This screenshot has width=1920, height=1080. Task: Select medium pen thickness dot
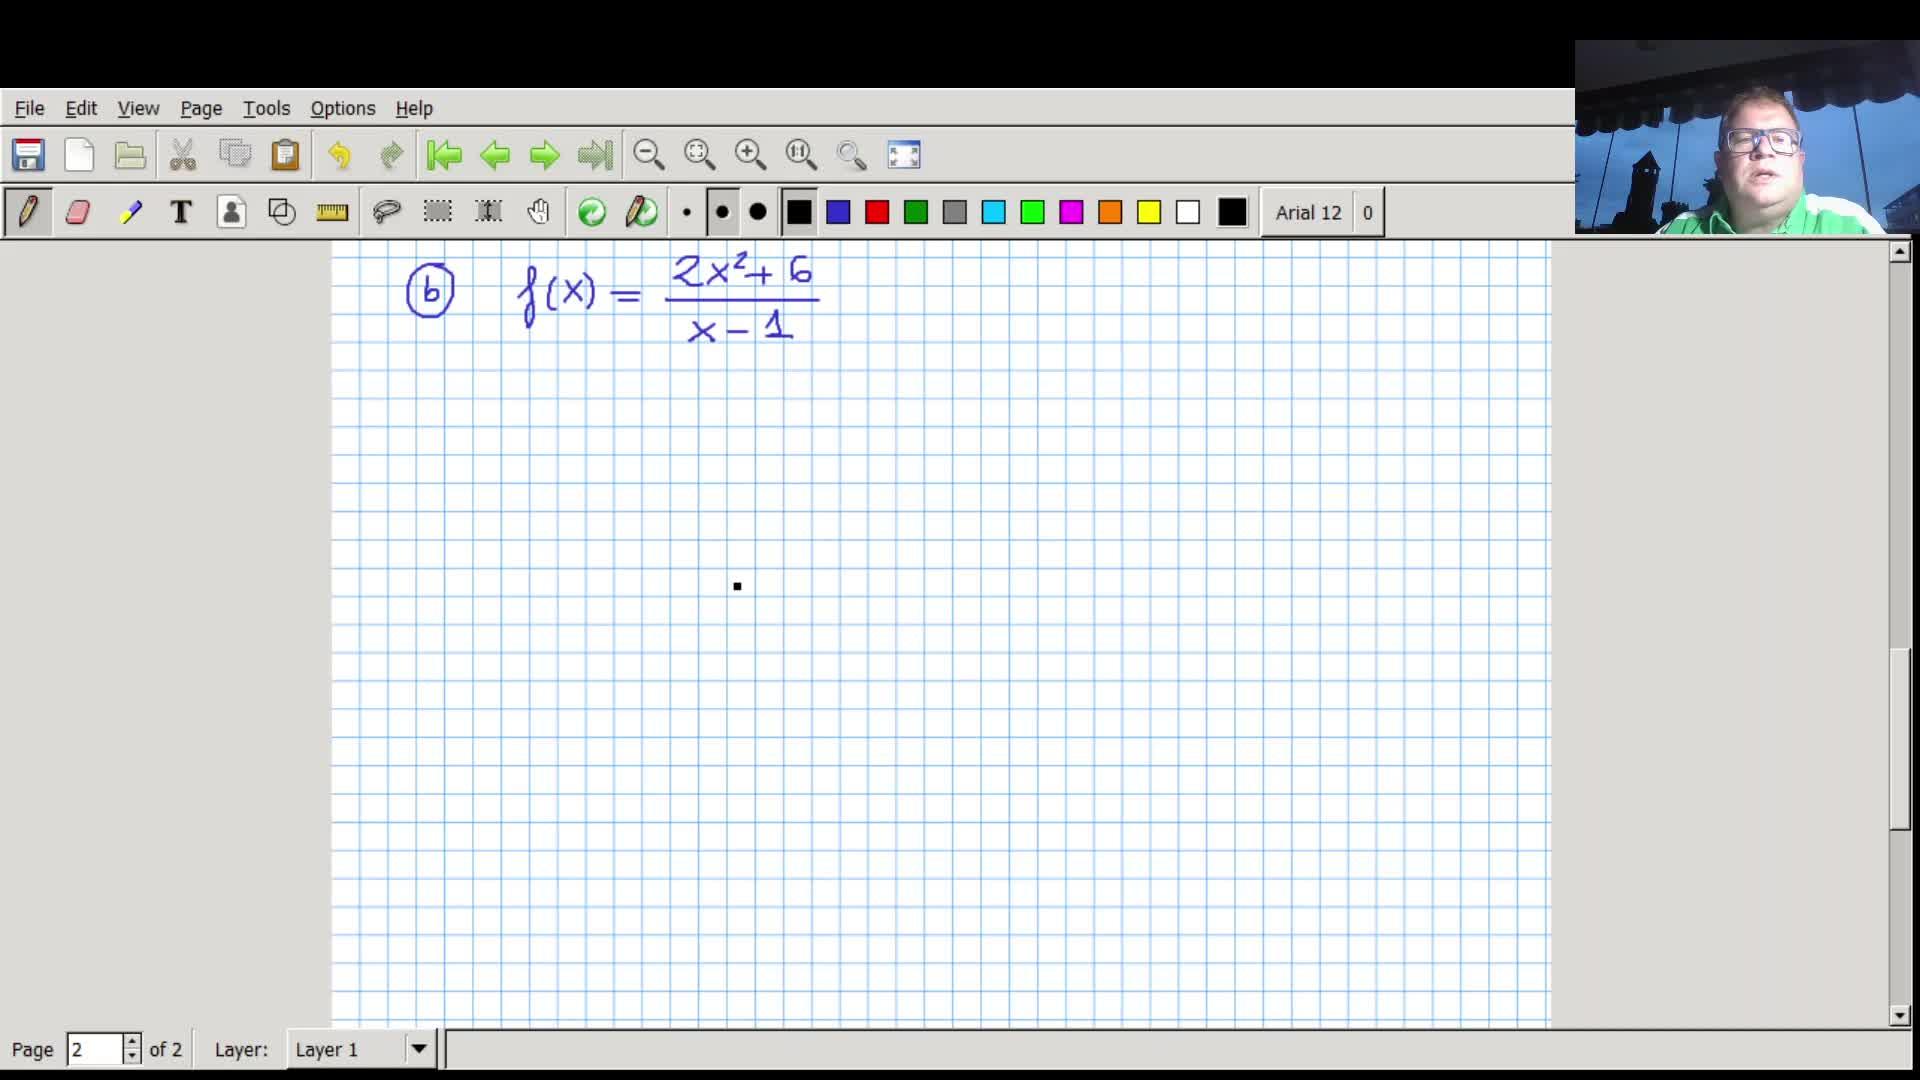pos(722,212)
